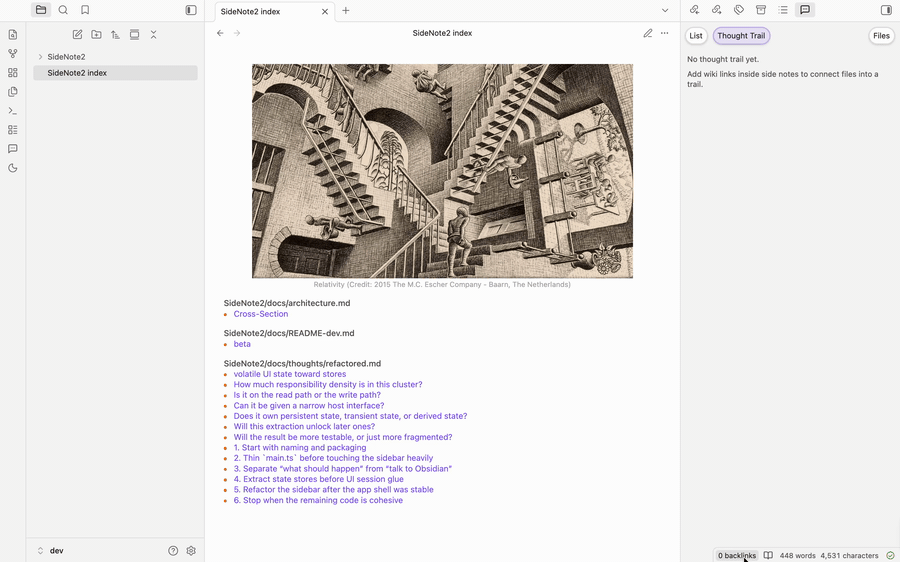Open outgoing links panel icon
This screenshot has height=562, width=900.
716,10
